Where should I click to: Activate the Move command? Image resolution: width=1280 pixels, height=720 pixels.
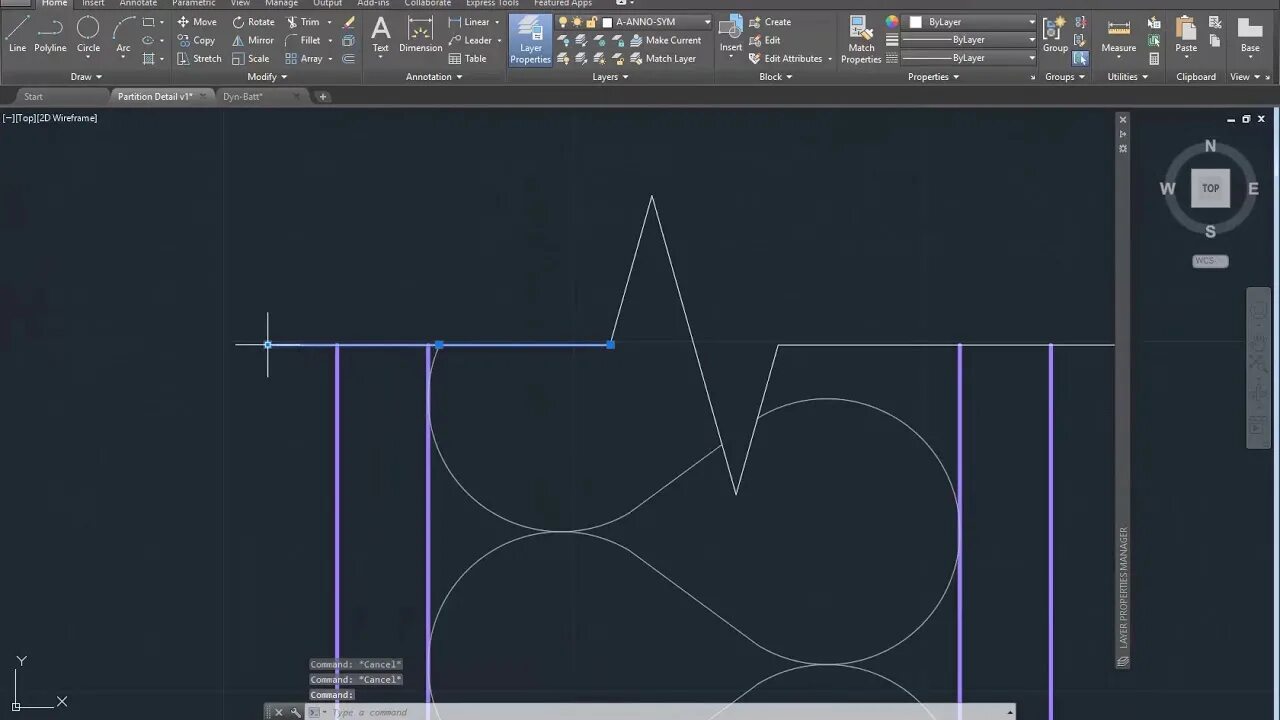tap(197, 22)
